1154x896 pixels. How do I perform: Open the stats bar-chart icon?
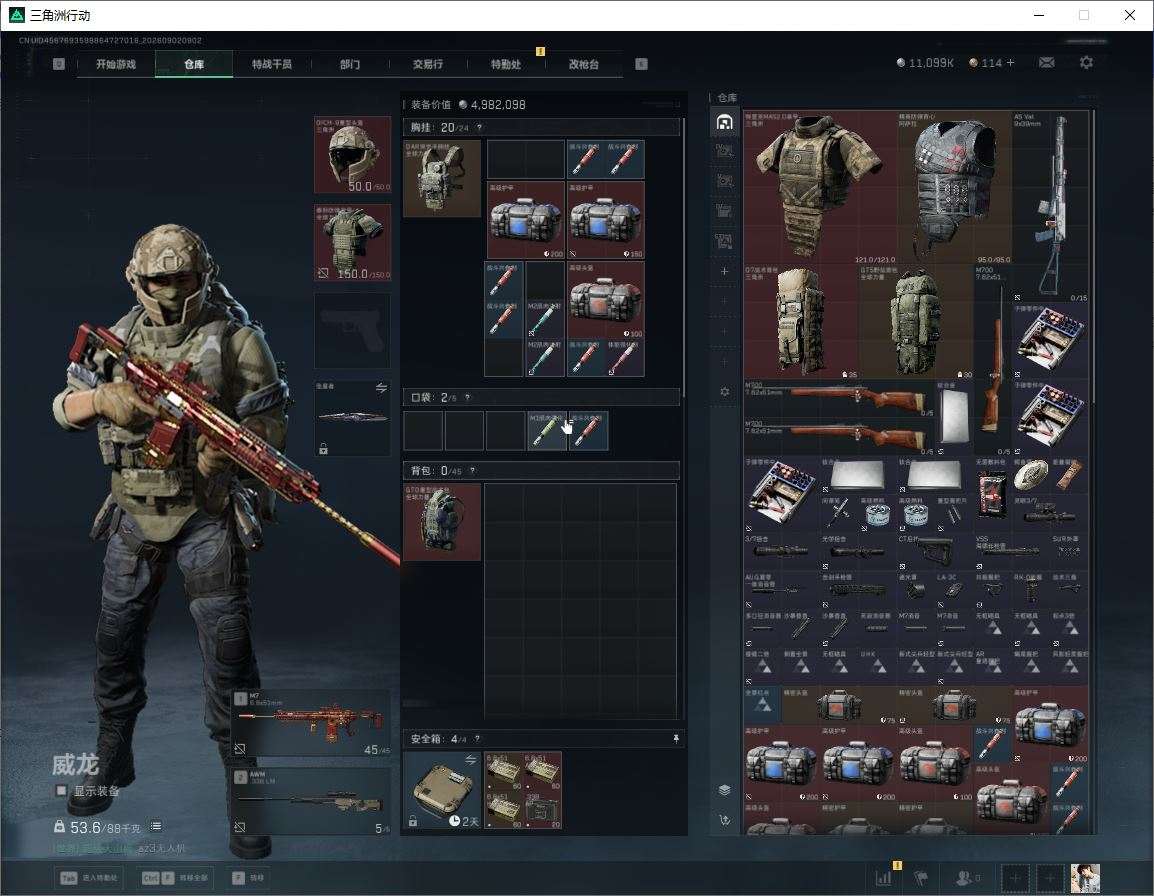[x=883, y=878]
